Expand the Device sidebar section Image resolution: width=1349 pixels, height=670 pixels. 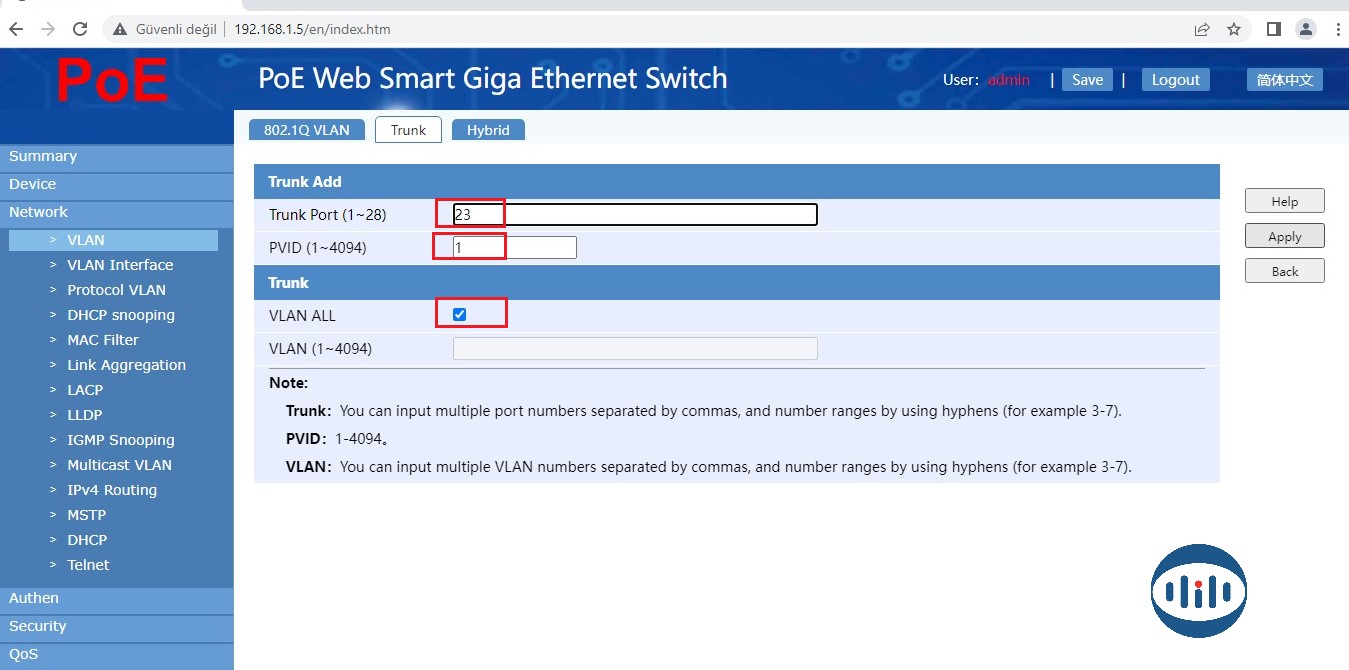pos(33,184)
